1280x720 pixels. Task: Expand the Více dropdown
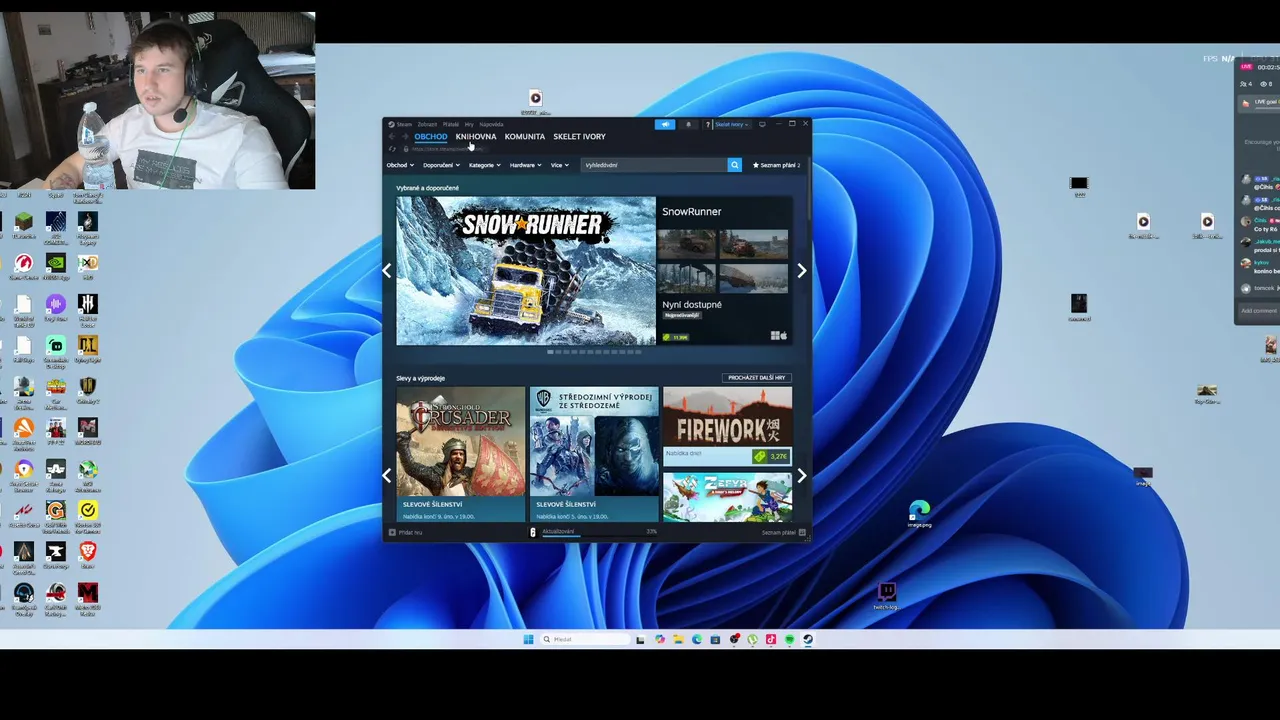click(x=560, y=165)
